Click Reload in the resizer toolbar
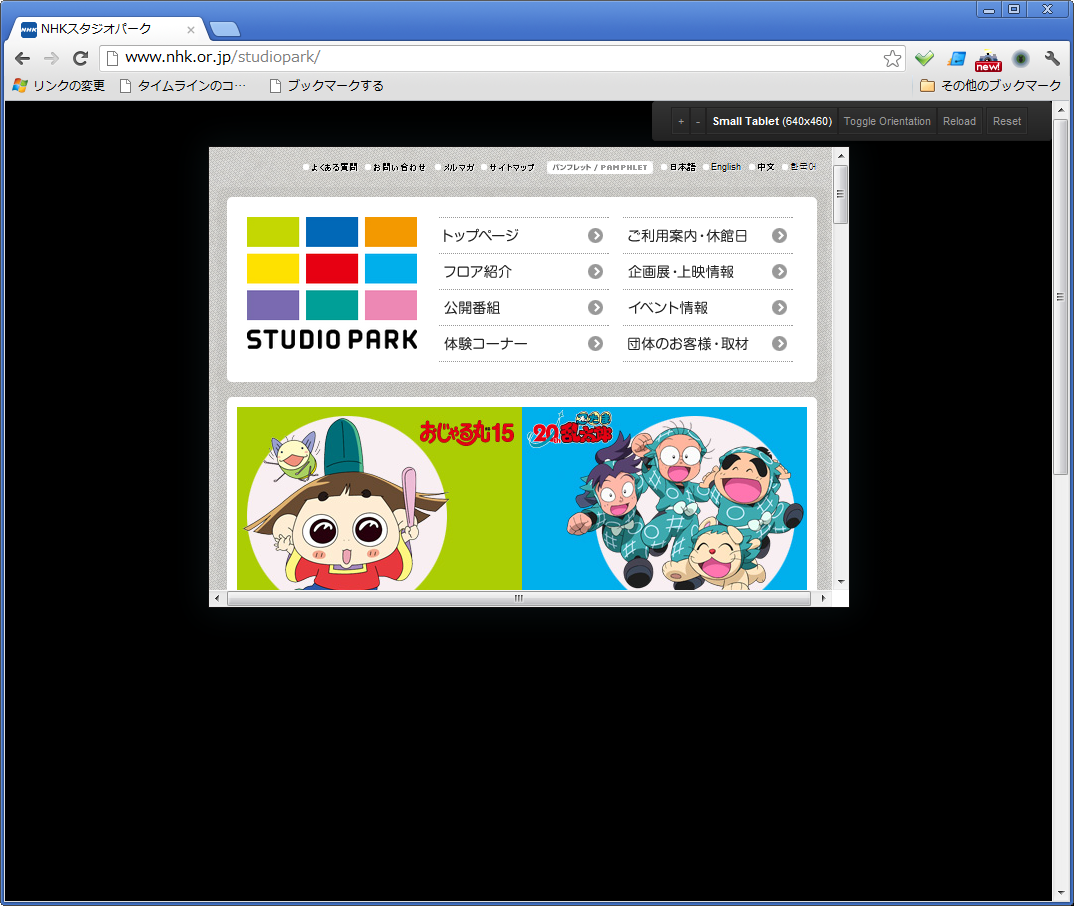Screen dimensions: 1074x906 [959, 121]
